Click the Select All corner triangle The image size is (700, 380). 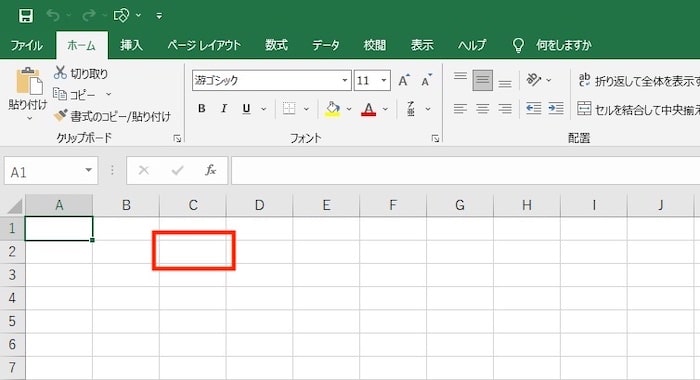tap(14, 206)
